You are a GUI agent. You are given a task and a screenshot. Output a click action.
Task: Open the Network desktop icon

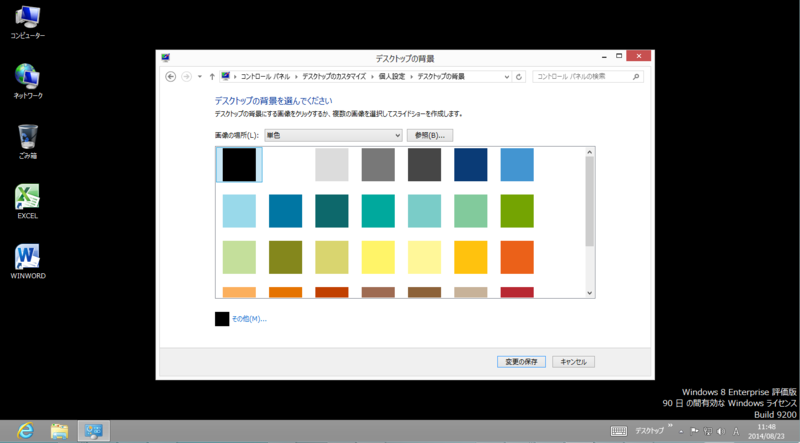pyautogui.click(x=28, y=82)
